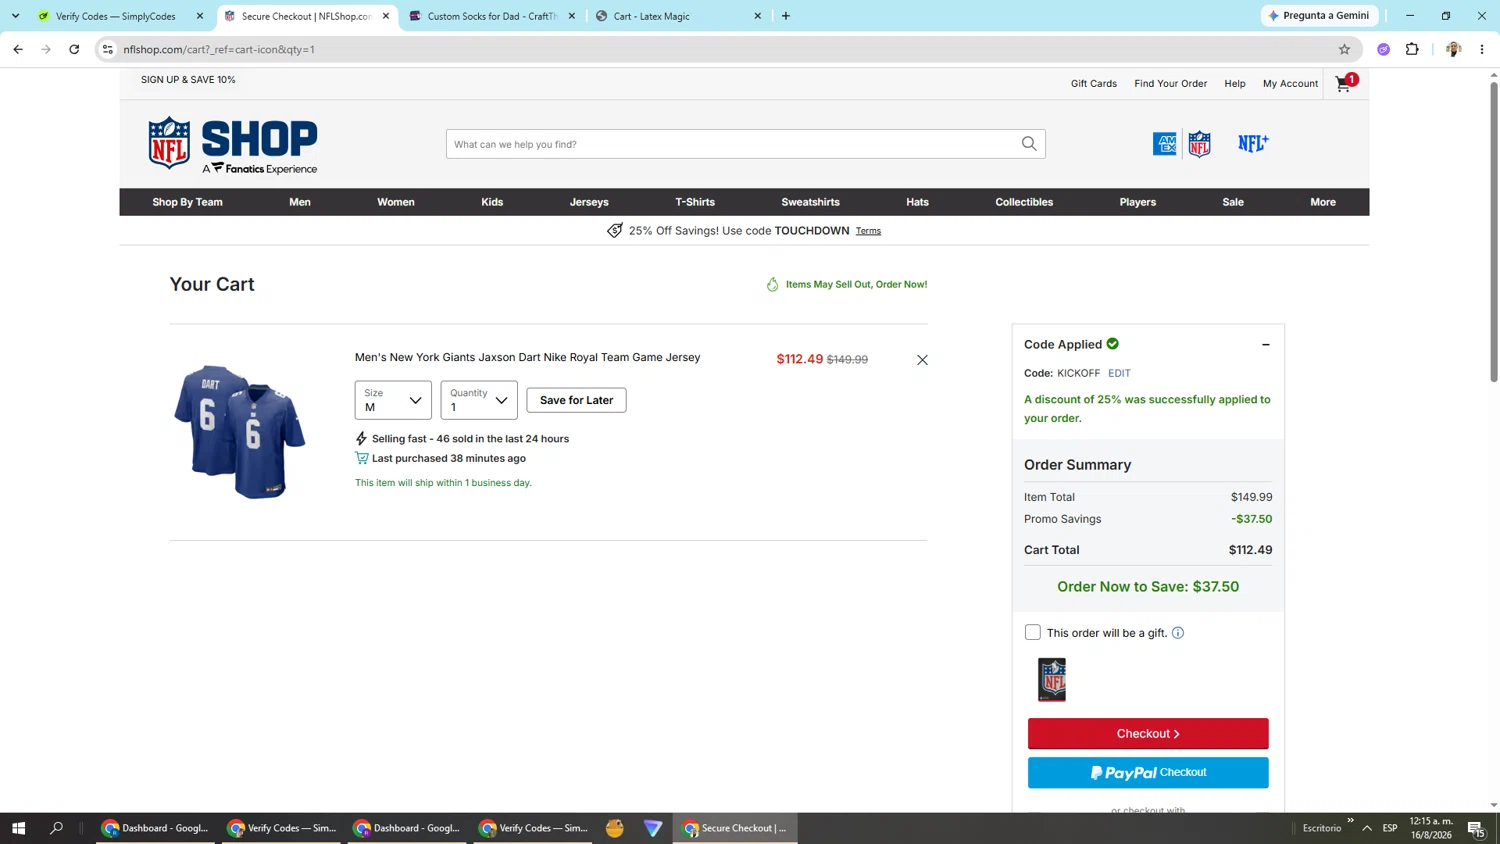Open the NFL+ logo link

pyautogui.click(x=1253, y=144)
